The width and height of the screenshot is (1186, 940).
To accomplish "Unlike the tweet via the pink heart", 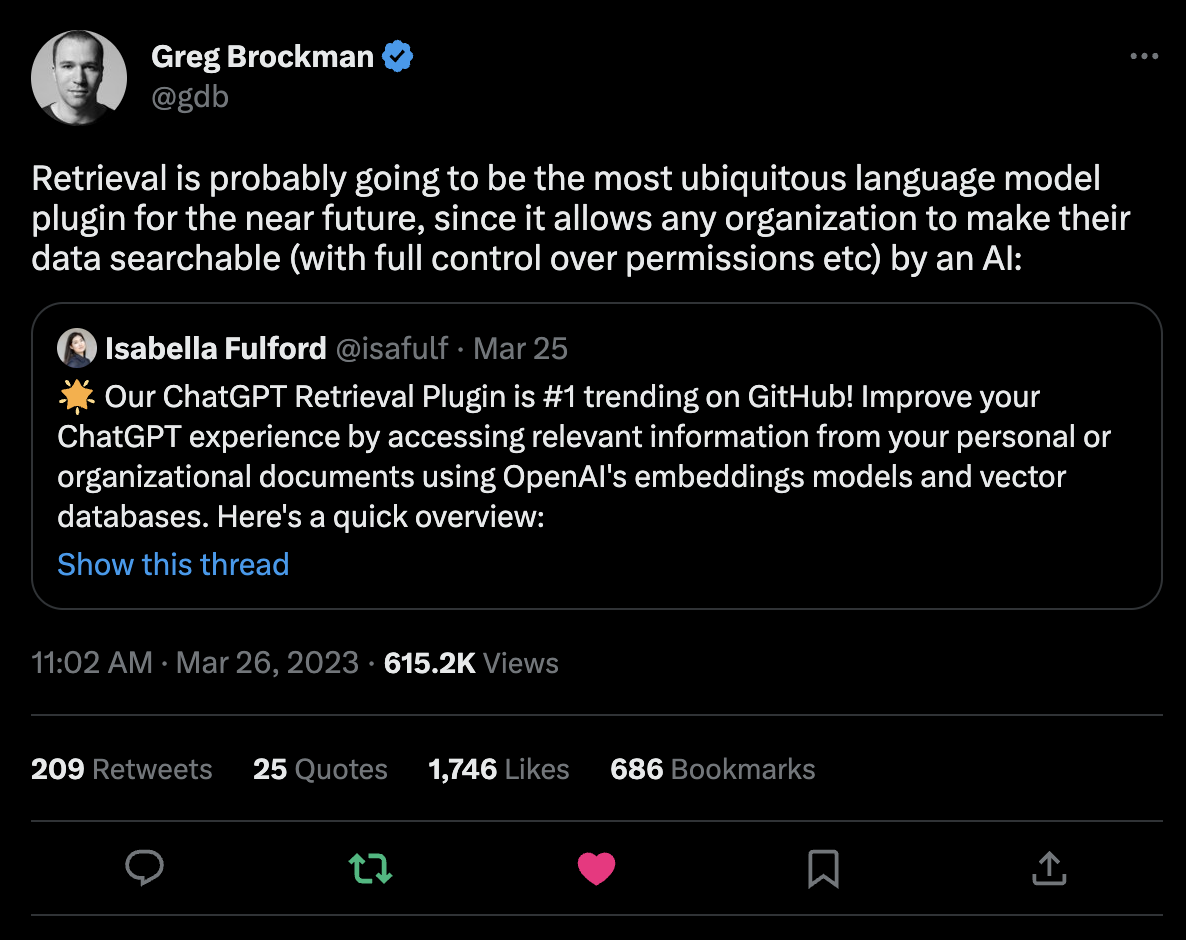I will point(596,868).
